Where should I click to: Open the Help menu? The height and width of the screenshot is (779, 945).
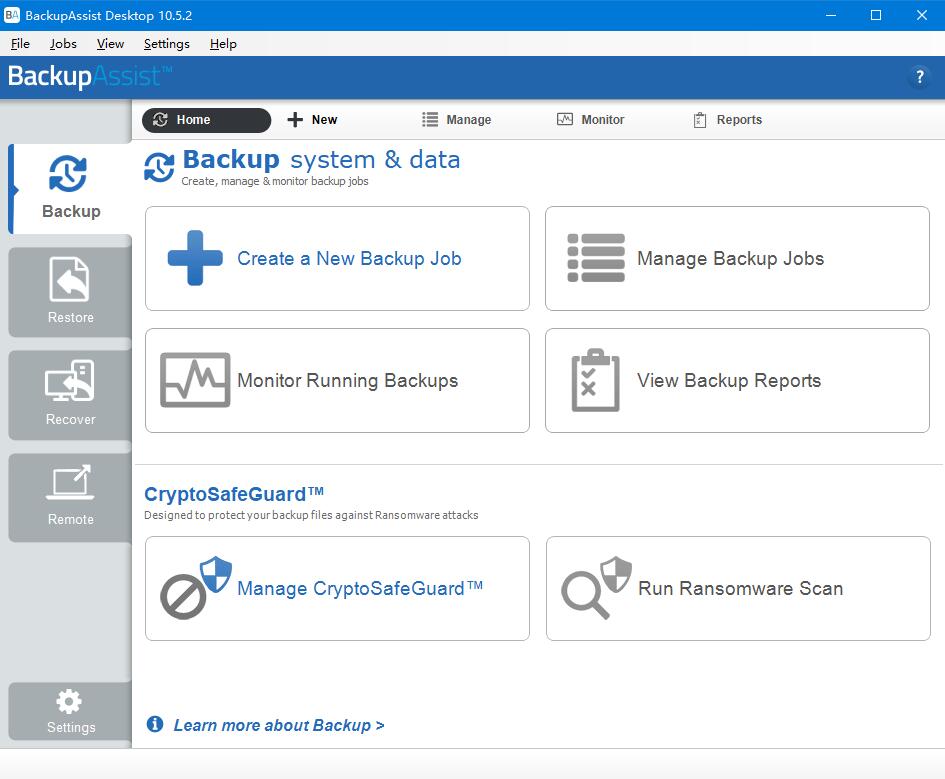223,44
